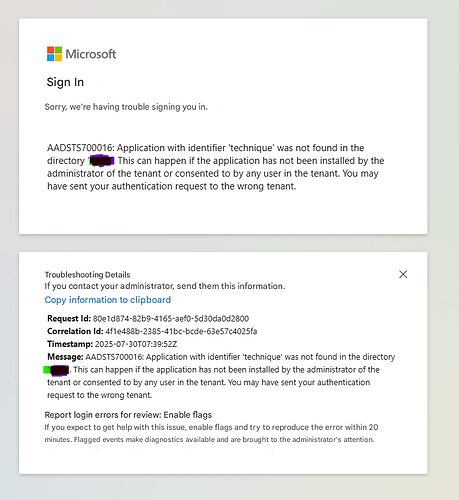Click the Troubleshooting Details heading
The width and height of the screenshot is (459, 500).
click(87, 275)
